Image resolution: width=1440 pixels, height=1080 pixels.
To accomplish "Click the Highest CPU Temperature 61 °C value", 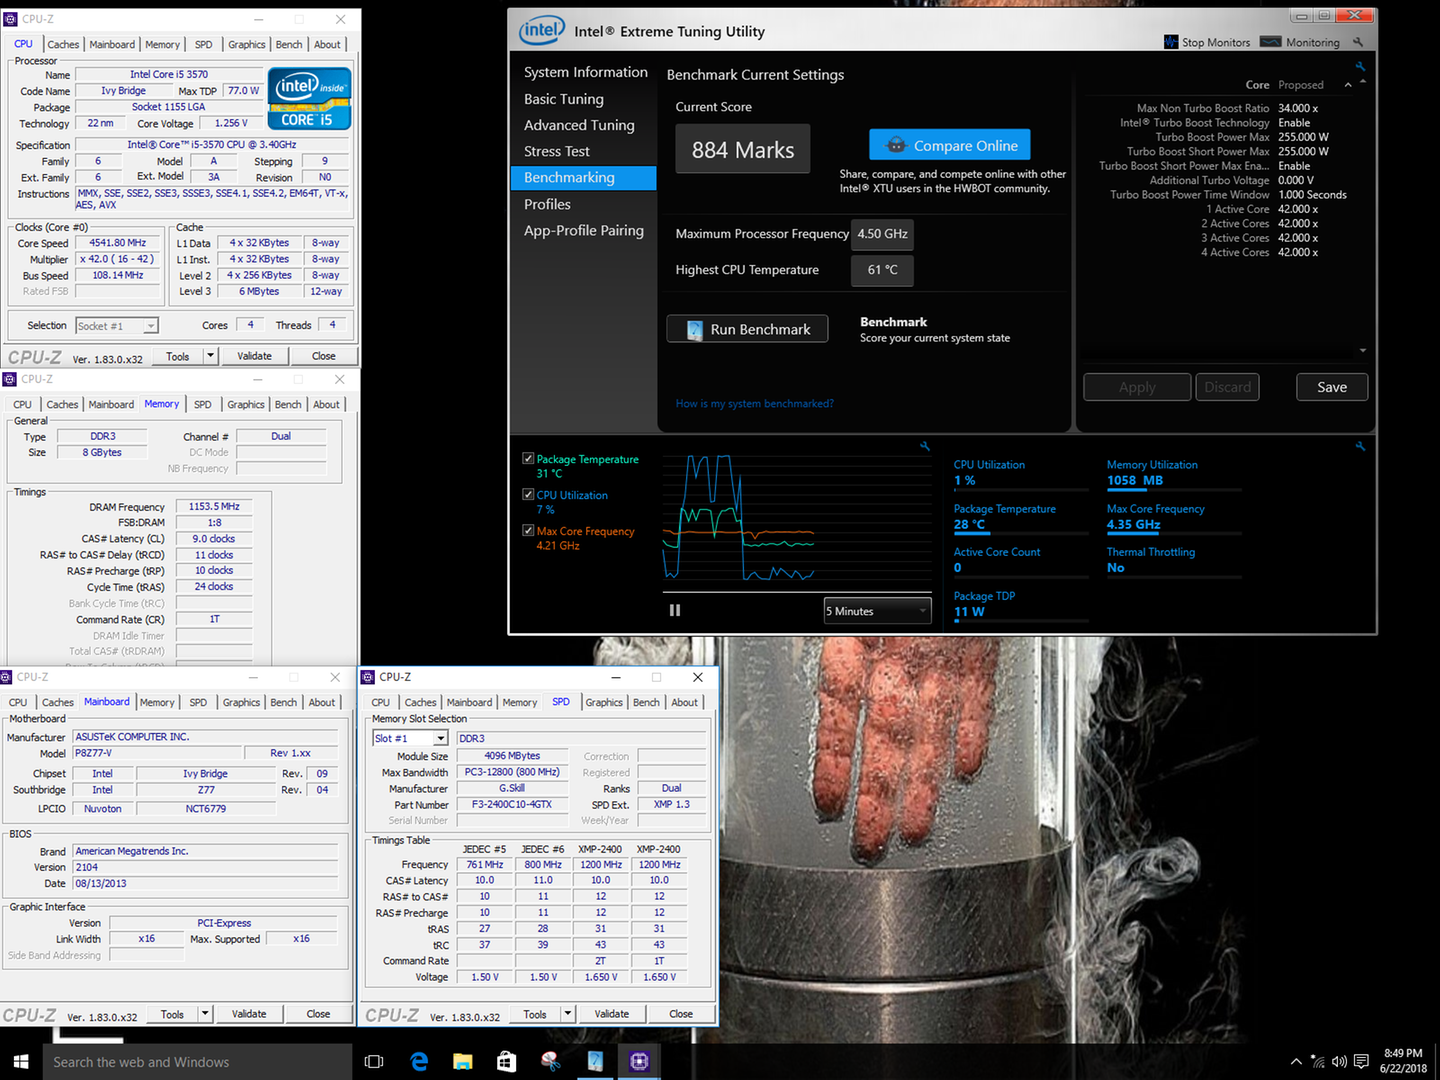I will pos(882,270).
